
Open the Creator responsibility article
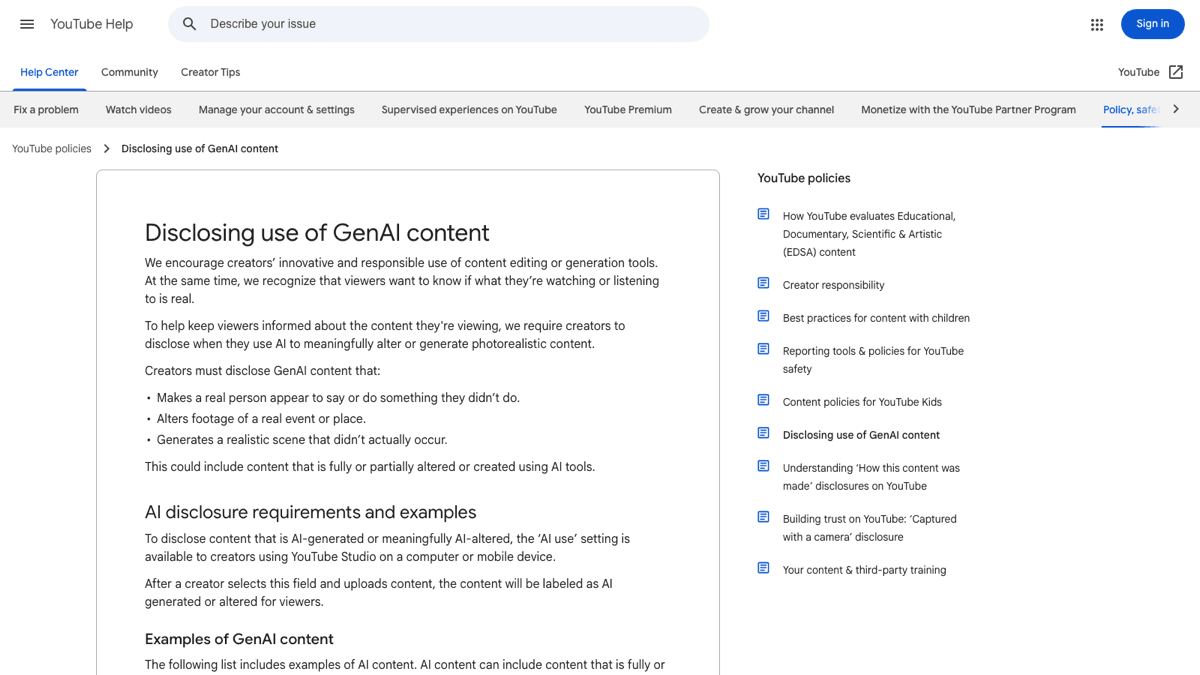tap(834, 285)
